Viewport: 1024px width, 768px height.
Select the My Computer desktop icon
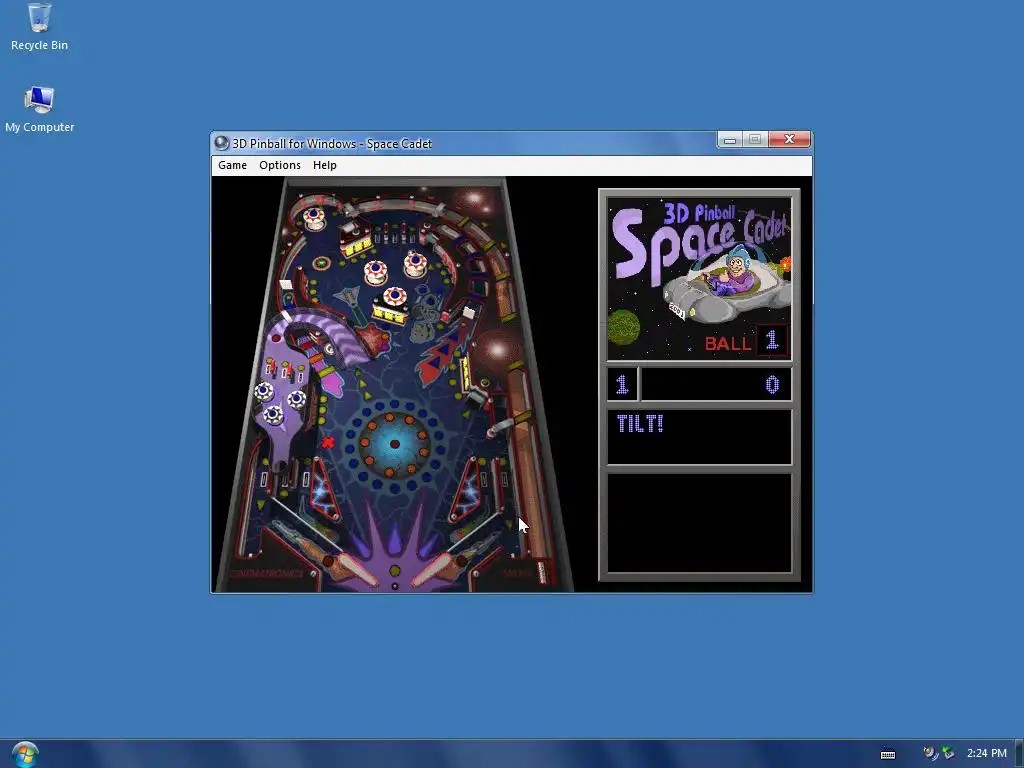(x=39, y=110)
